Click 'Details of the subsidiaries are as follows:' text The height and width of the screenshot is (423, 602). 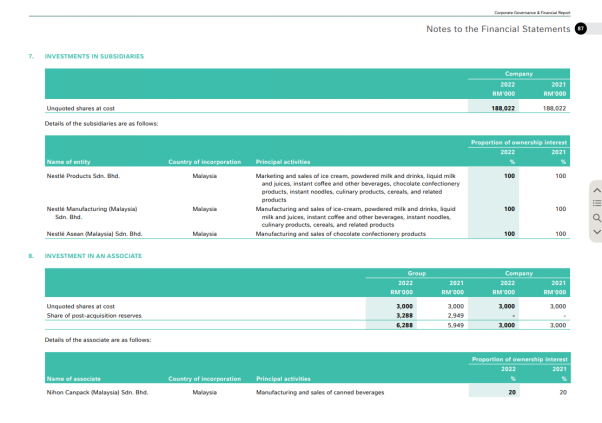pyautogui.click(x=101, y=124)
